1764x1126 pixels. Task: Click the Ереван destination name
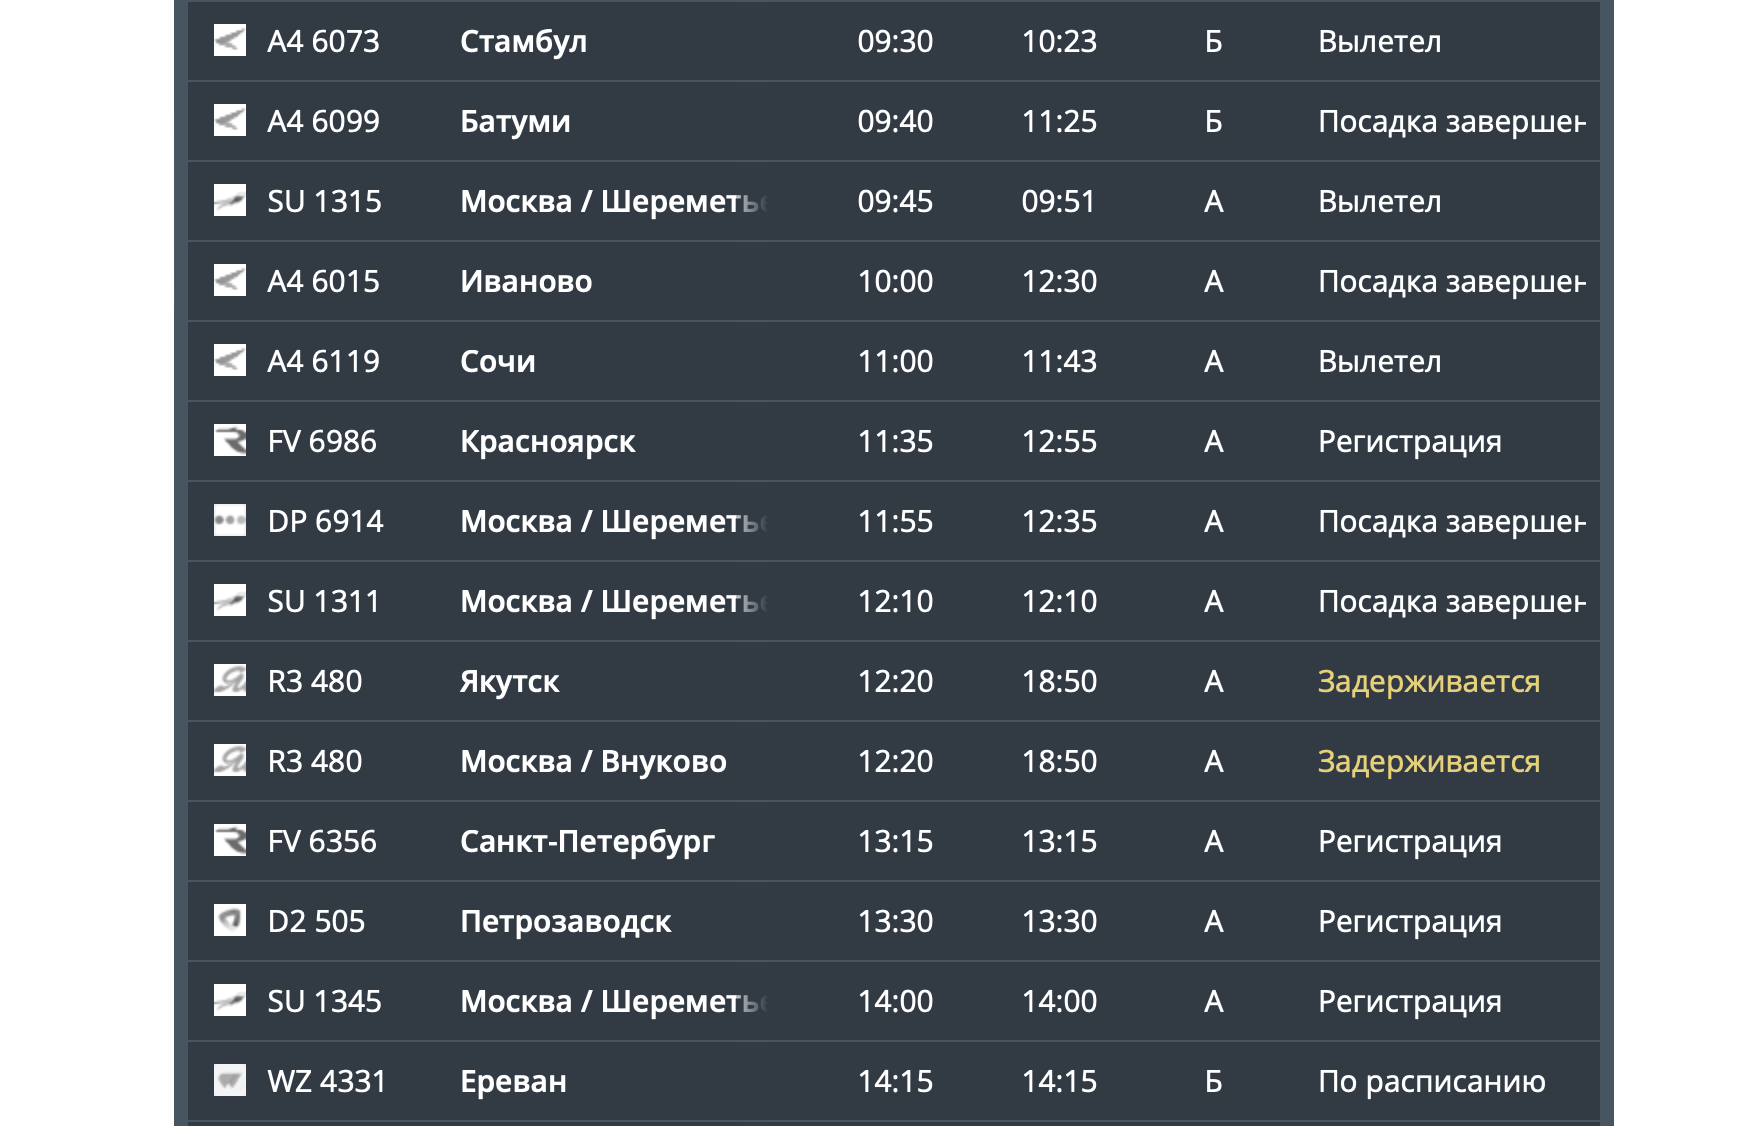click(x=513, y=1081)
